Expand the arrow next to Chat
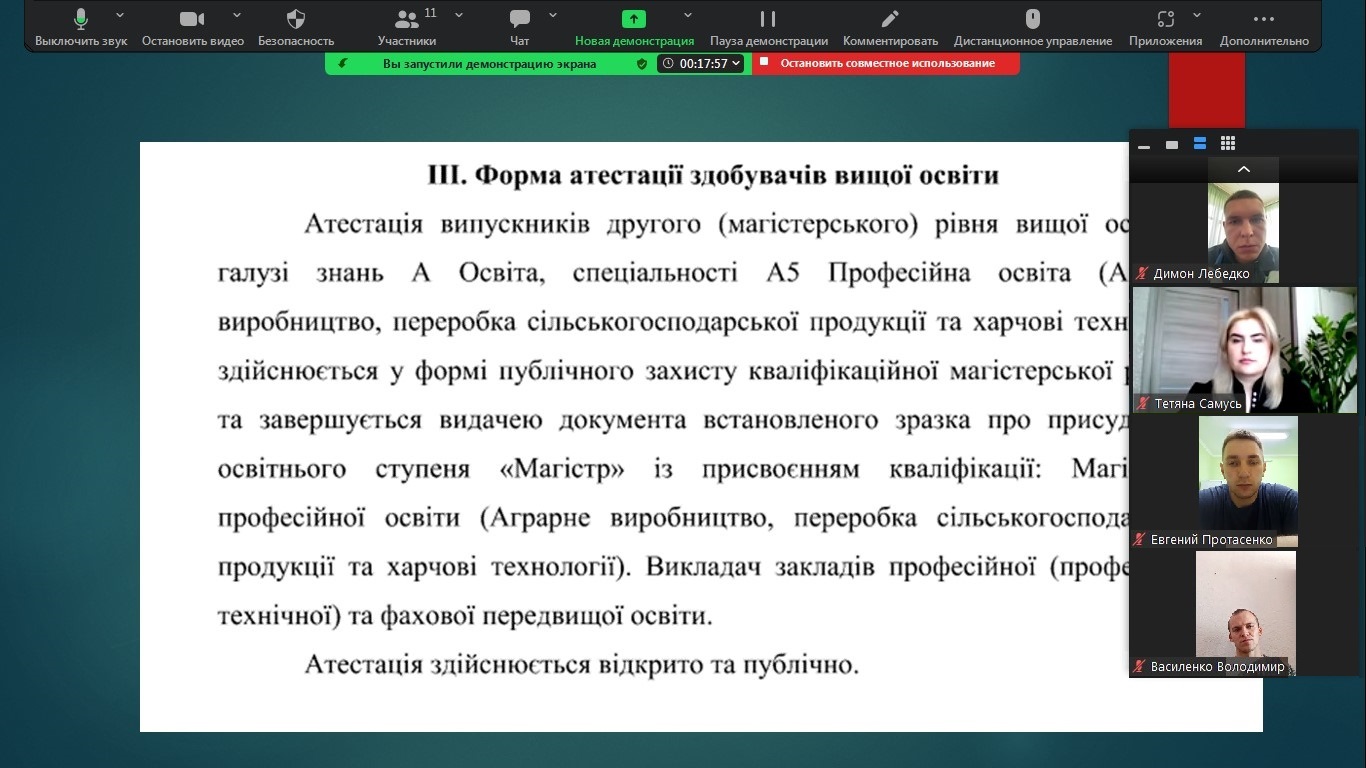Viewport: 1366px width, 768px height. pyautogui.click(x=553, y=15)
